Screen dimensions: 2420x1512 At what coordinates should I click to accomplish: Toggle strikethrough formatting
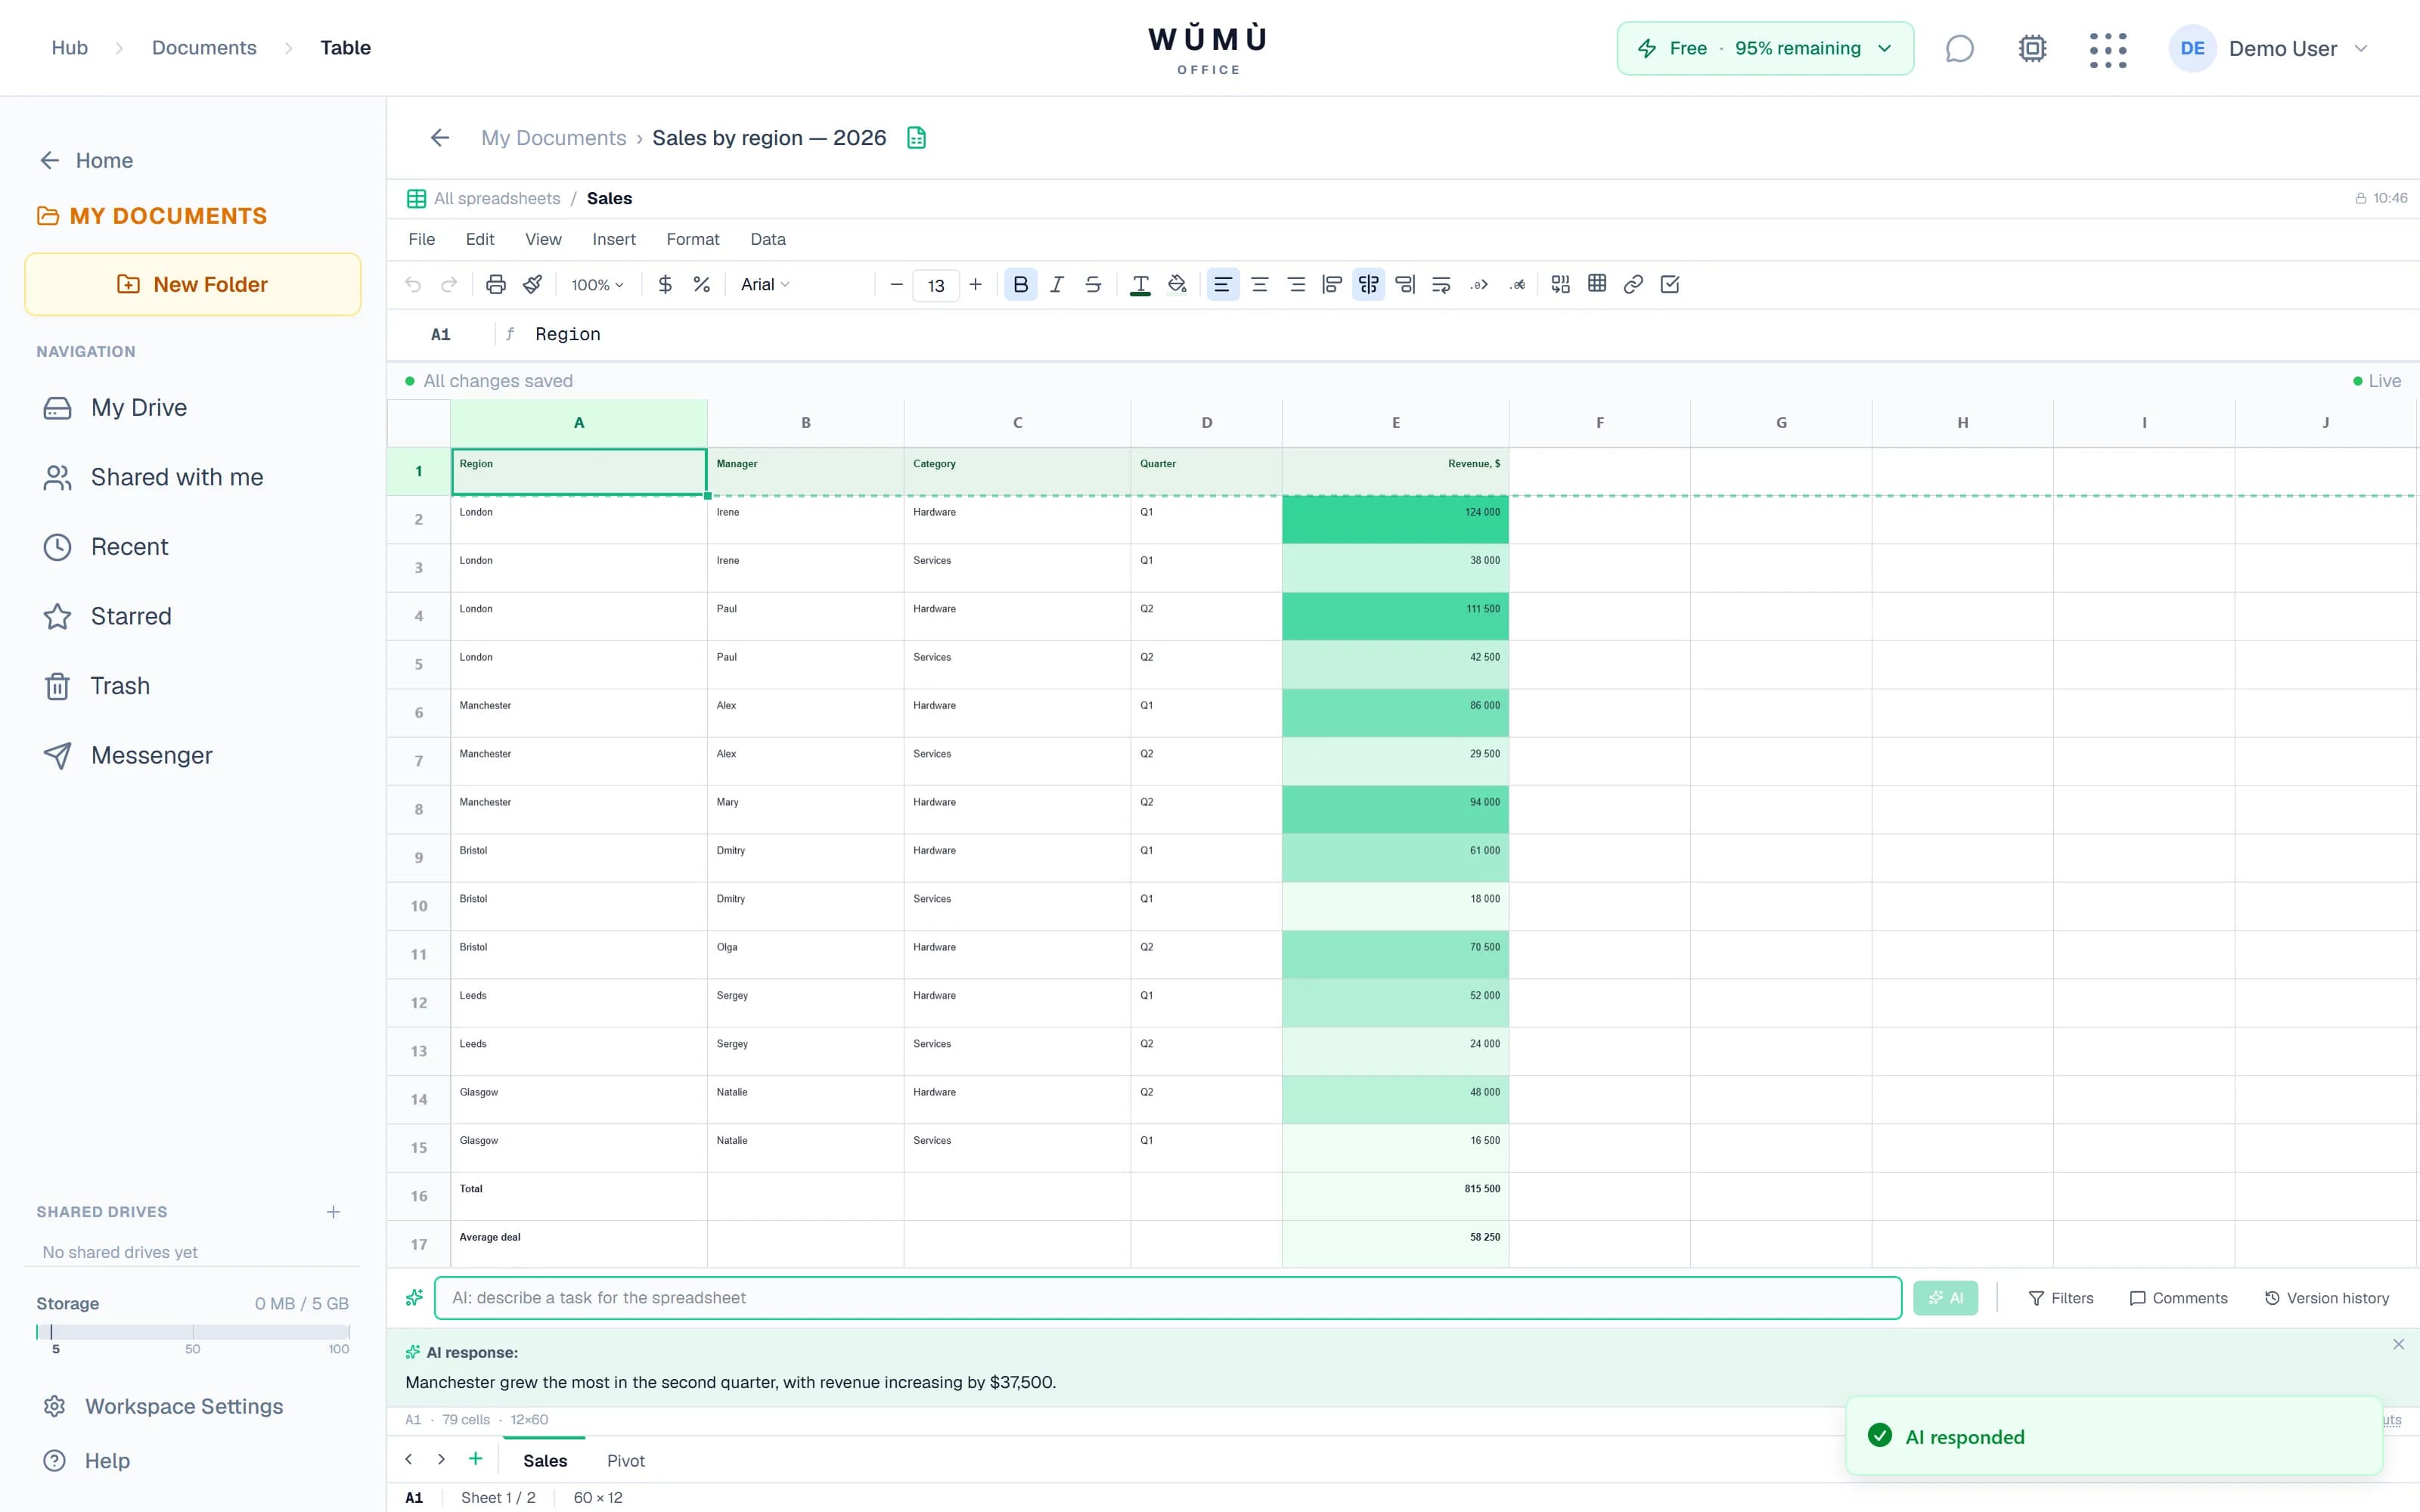coord(1093,285)
